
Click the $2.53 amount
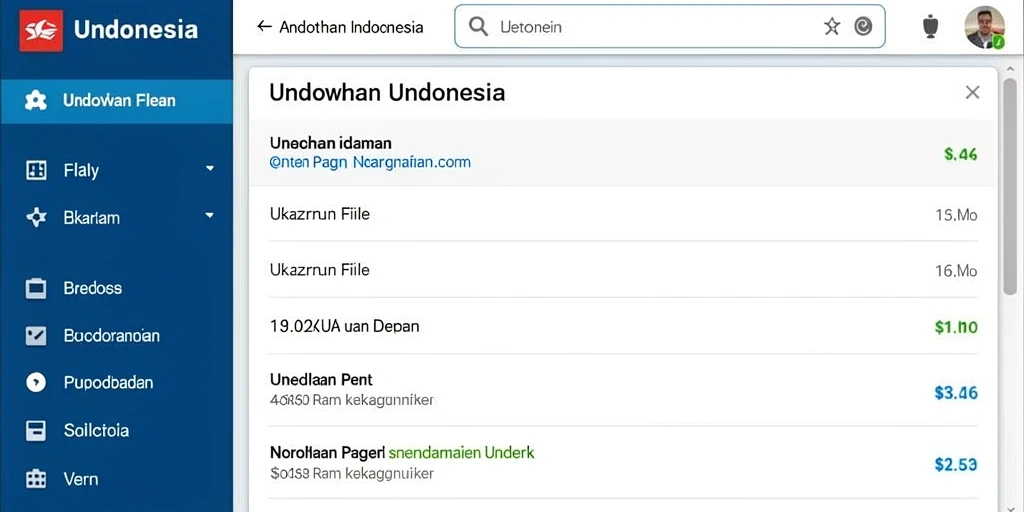tap(956, 464)
